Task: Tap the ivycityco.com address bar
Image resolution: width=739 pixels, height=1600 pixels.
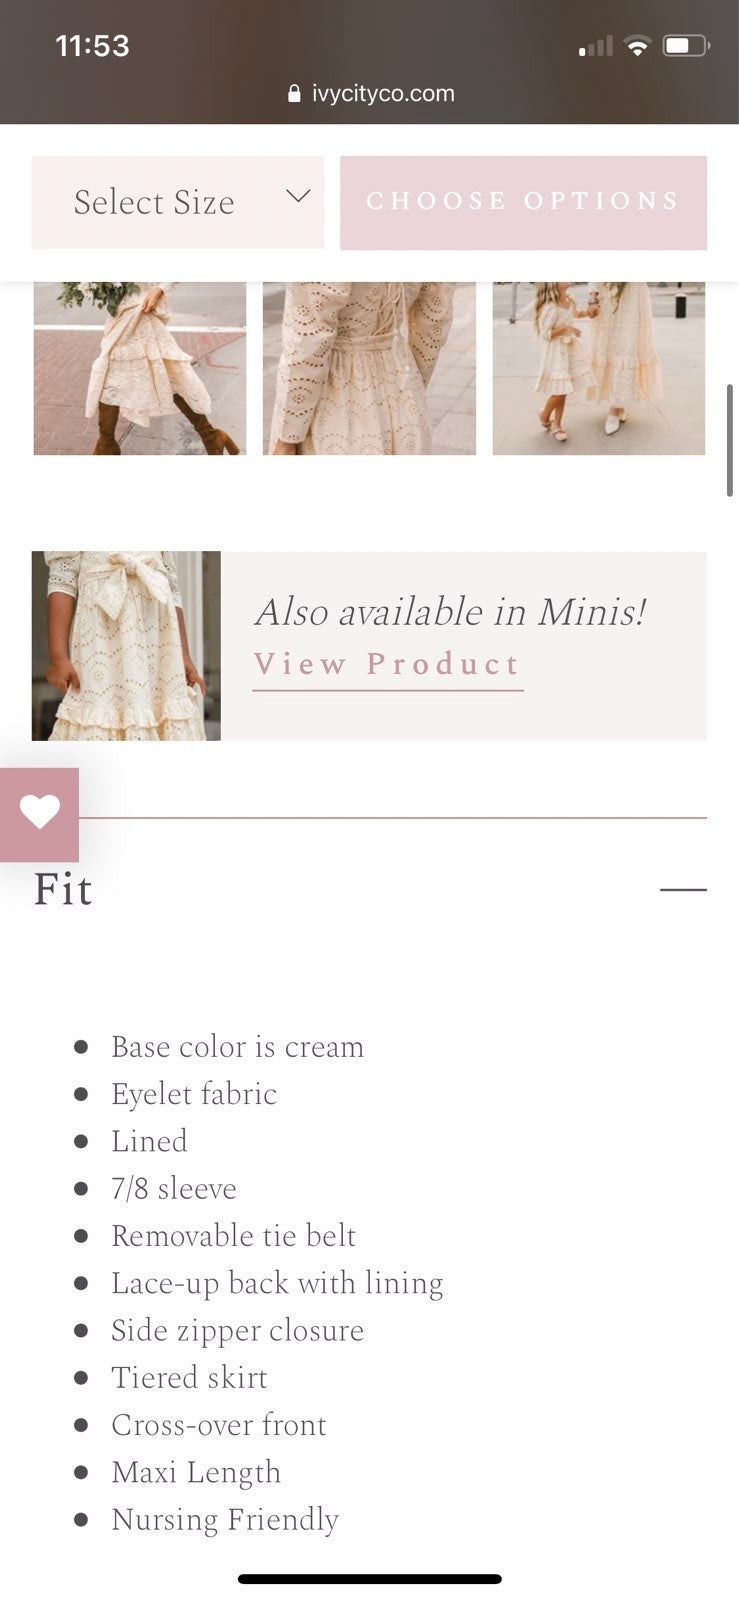Action: pos(370,93)
